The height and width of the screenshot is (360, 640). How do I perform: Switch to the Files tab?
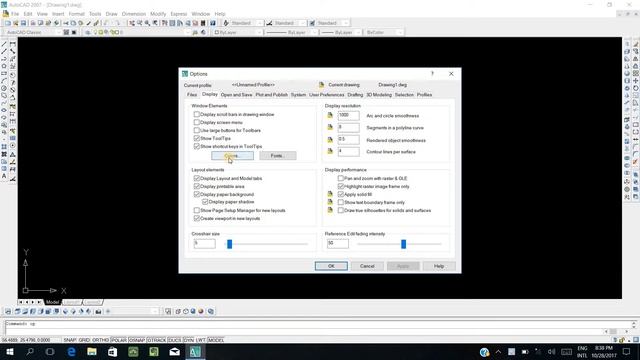(x=192, y=95)
